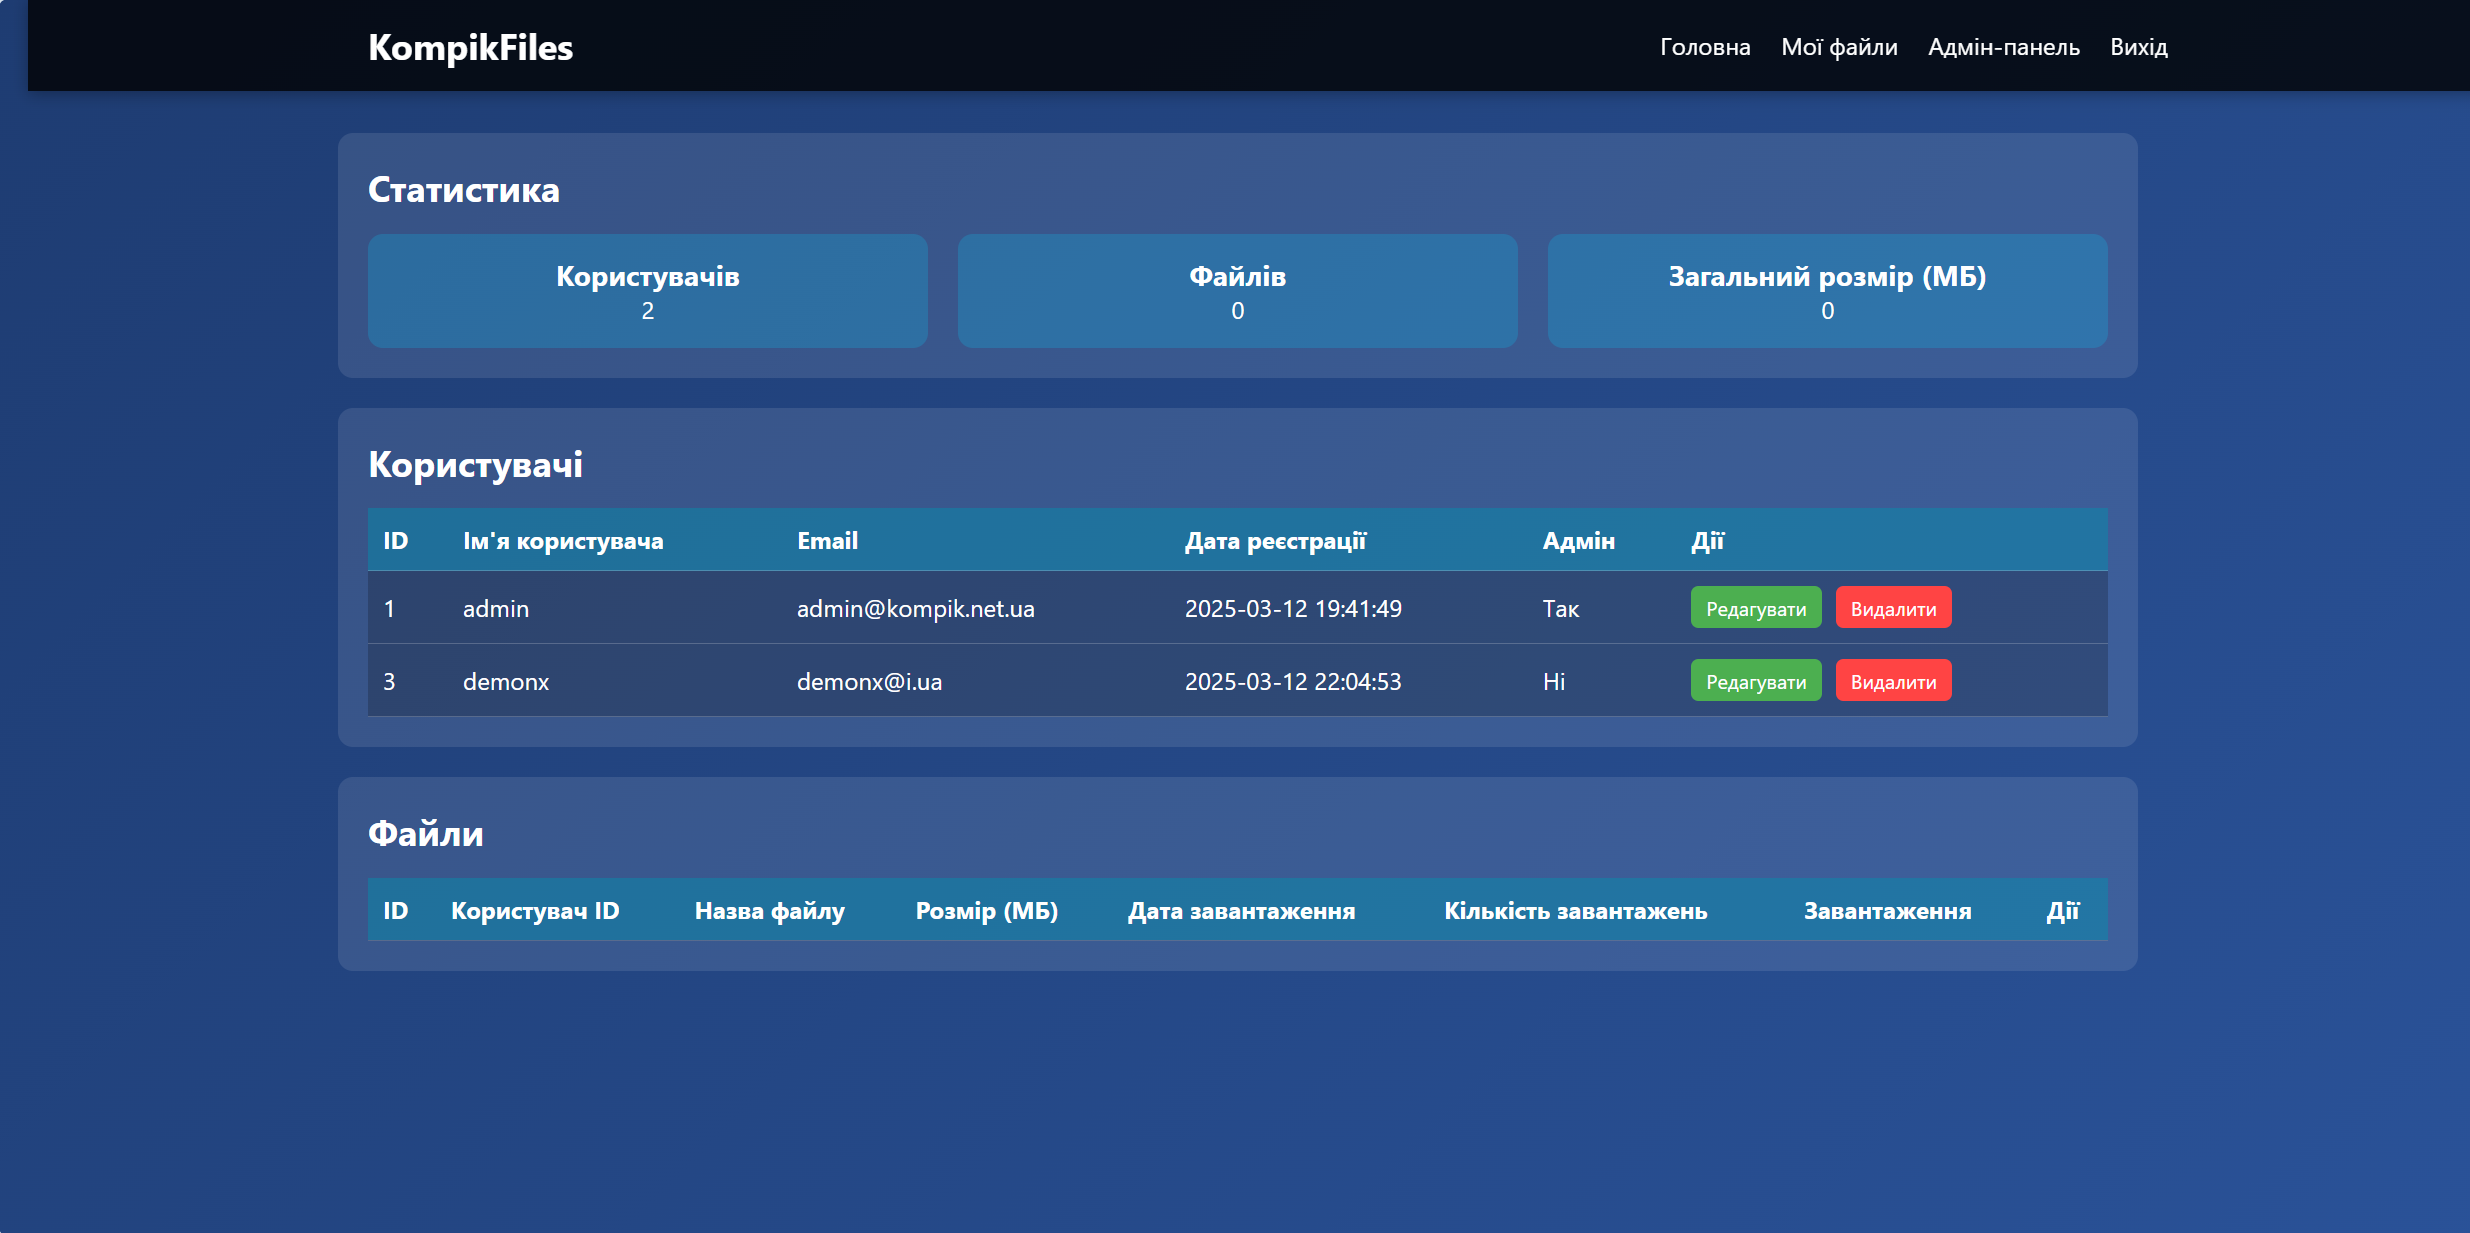
Task: Click the Назва файлу column header
Action: pos(769,911)
